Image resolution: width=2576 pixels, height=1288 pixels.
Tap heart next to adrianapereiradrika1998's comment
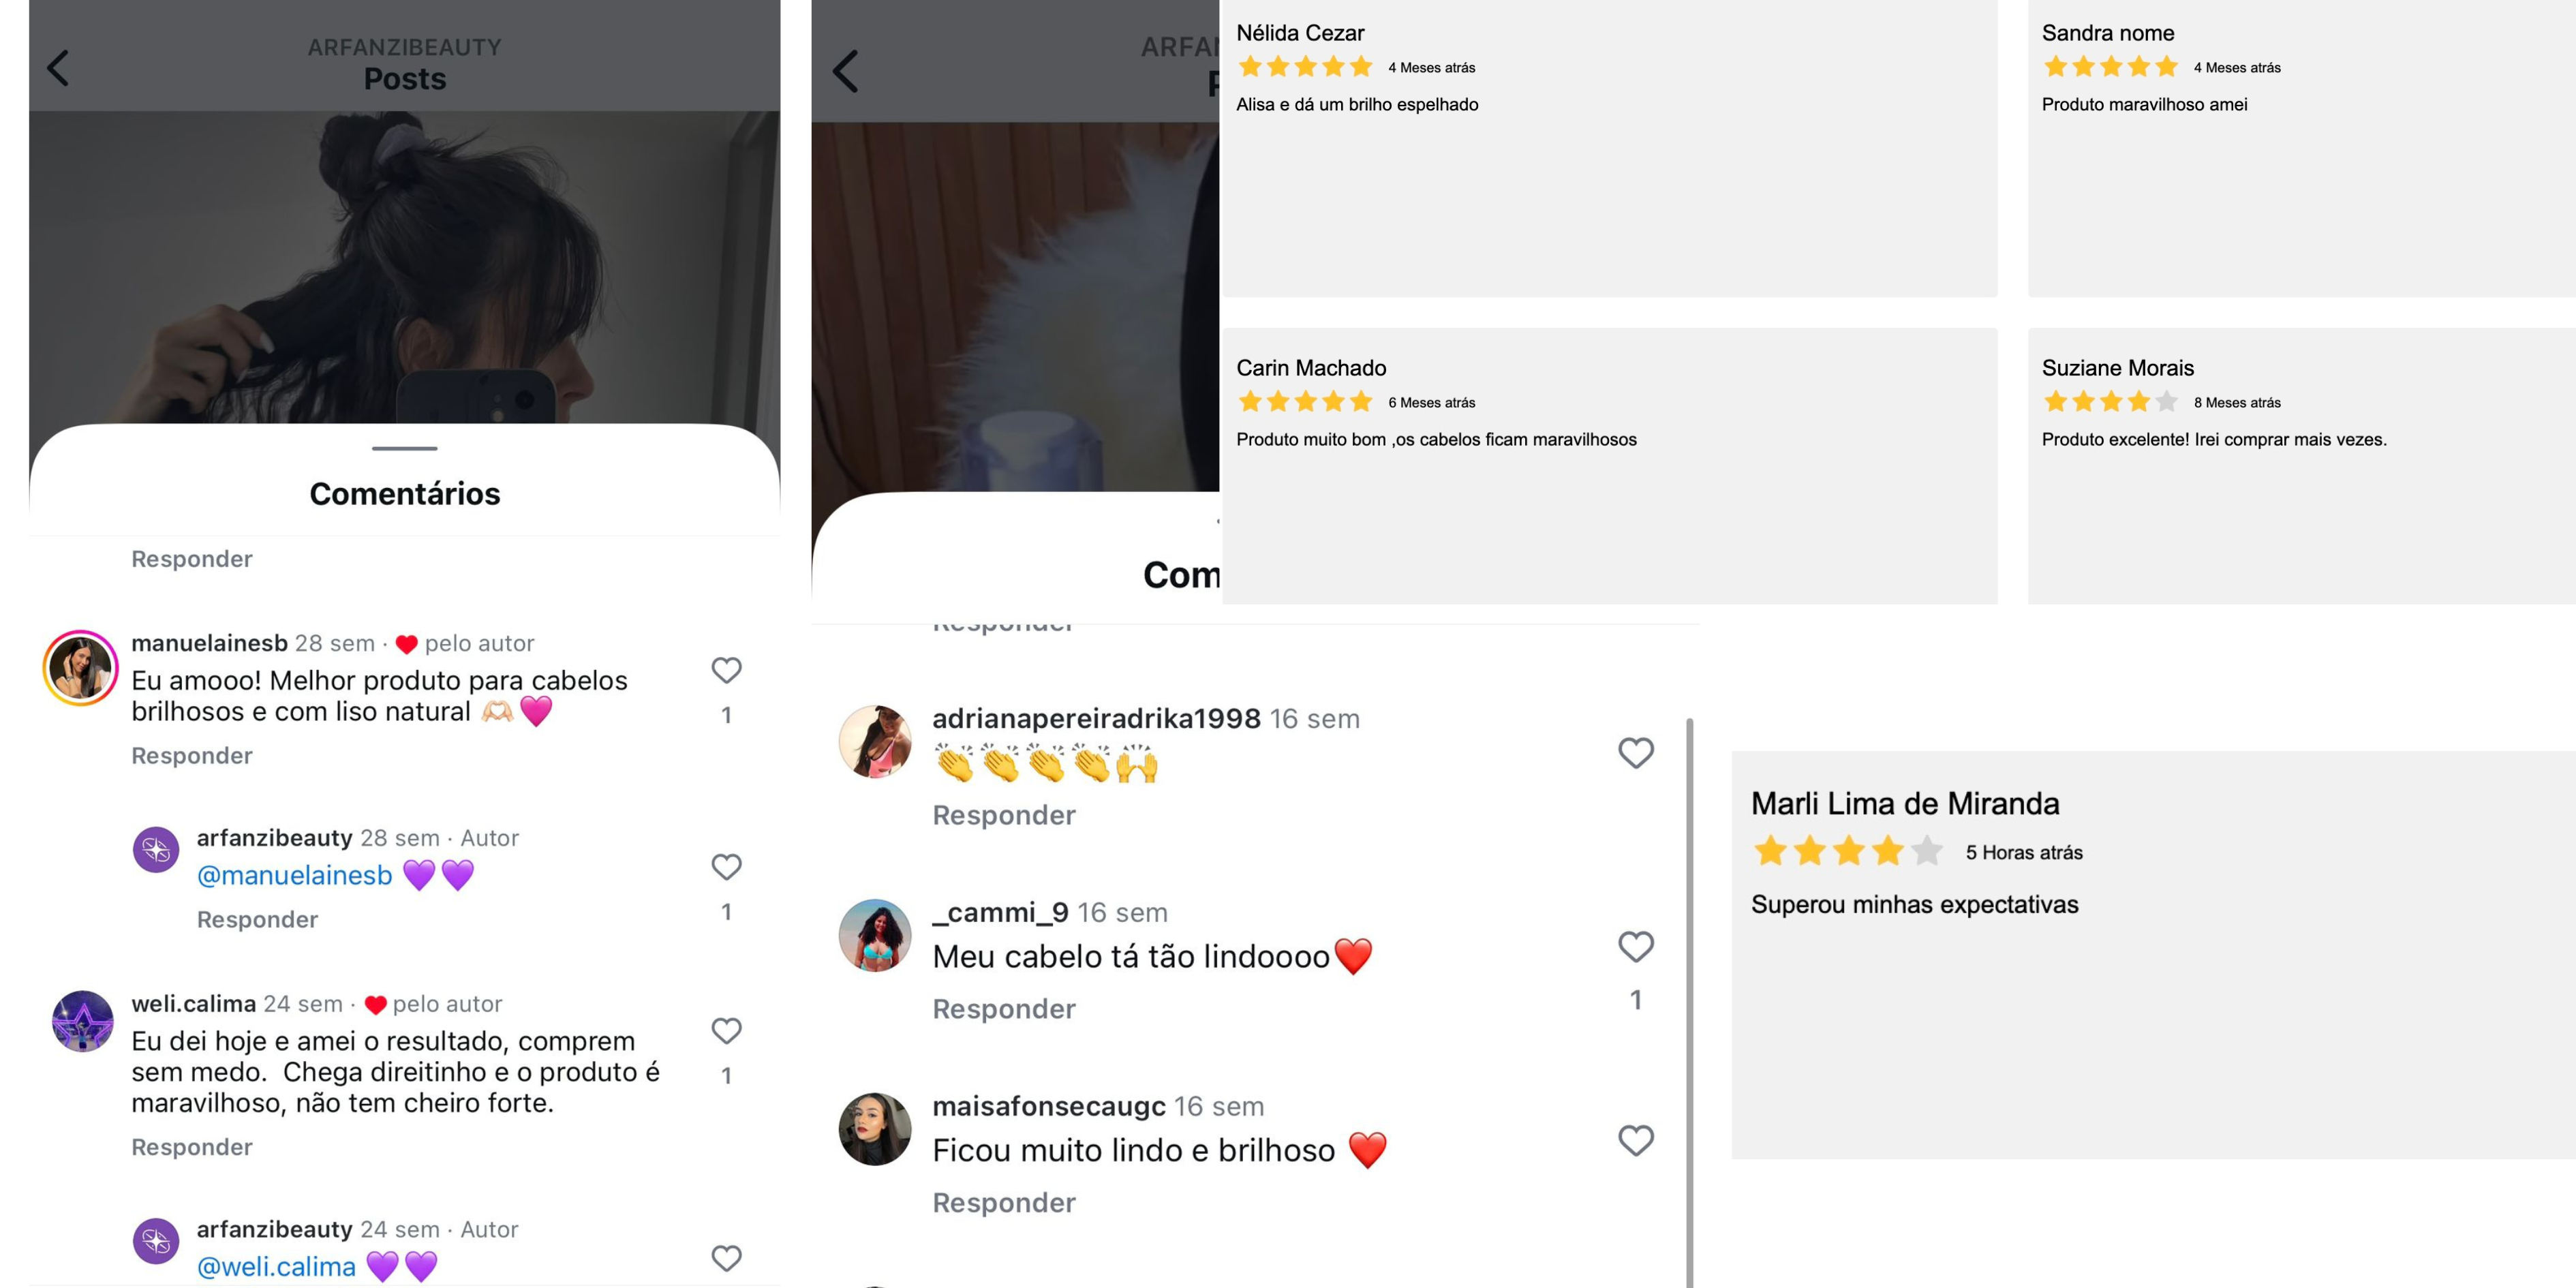pyautogui.click(x=1636, y=752)
